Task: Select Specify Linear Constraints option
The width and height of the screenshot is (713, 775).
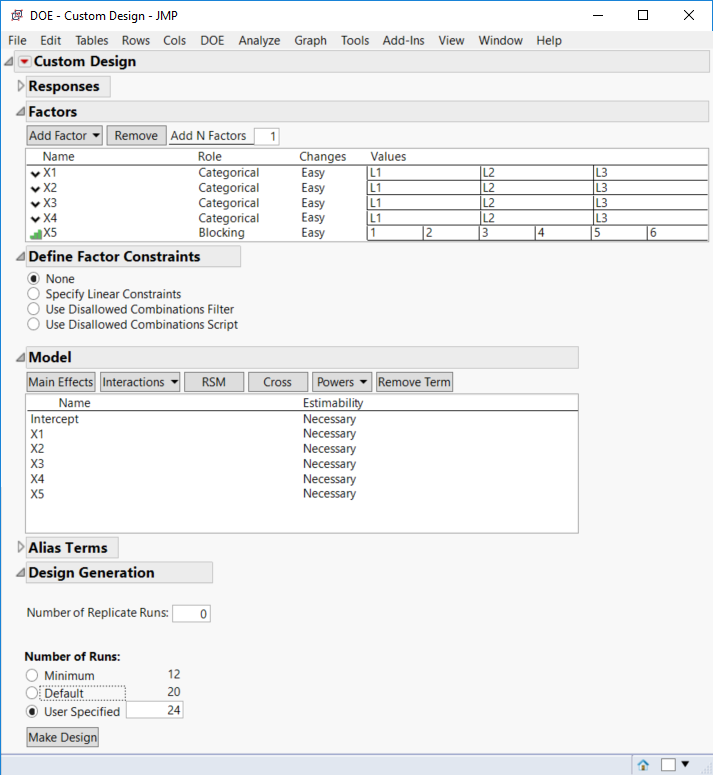Action: [33, 294]
